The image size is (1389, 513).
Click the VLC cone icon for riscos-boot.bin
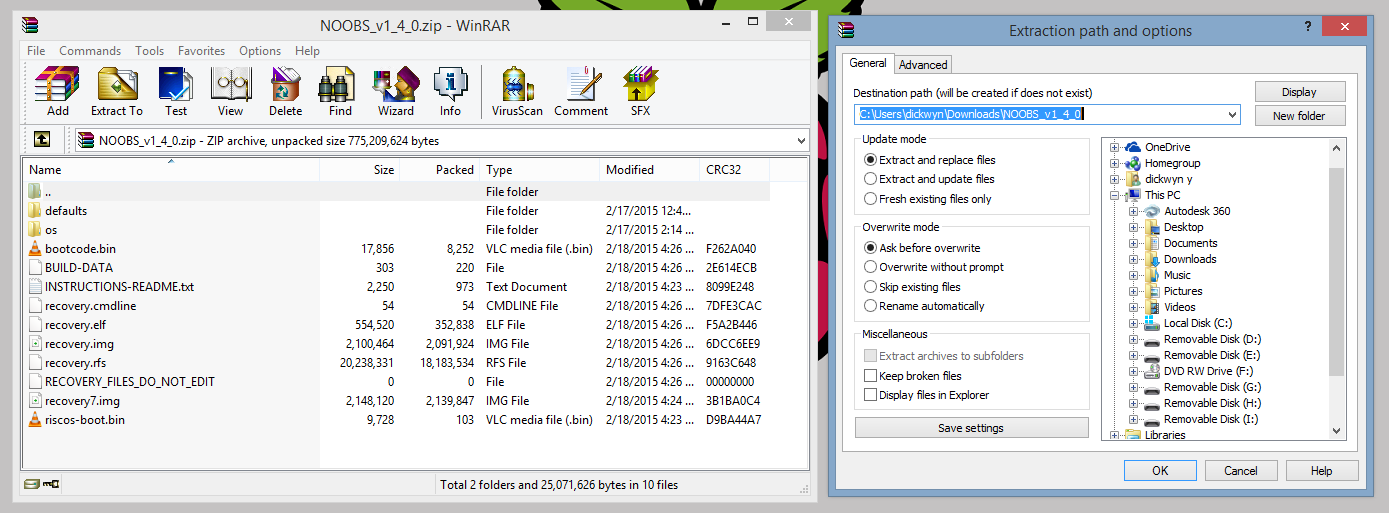coord(35,419)
